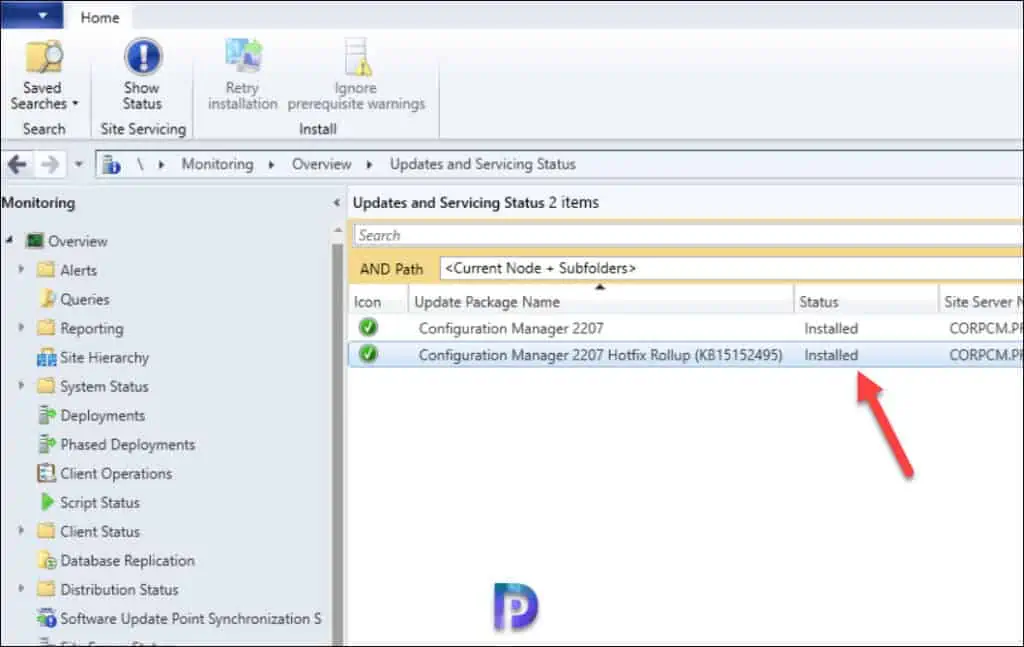
Task: Expand the Reporting tree node
Action: [x=21, y=327]
